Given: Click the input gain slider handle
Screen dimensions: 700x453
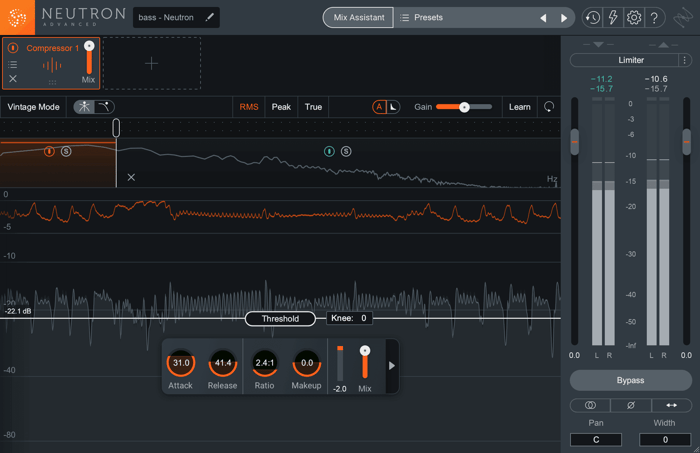Looking at the screenshot, I should click(x=575, y=142).
